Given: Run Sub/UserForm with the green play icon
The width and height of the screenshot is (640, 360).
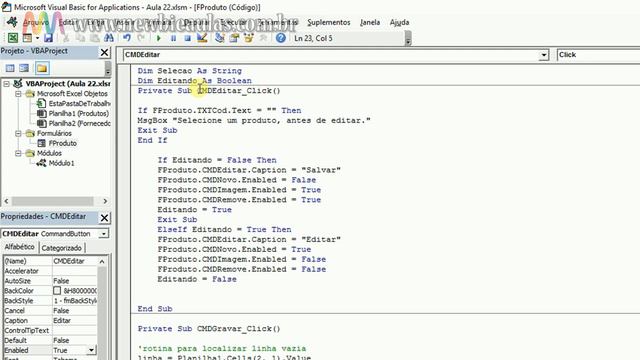Looking at the screenshot, I should tap(159, 38).
